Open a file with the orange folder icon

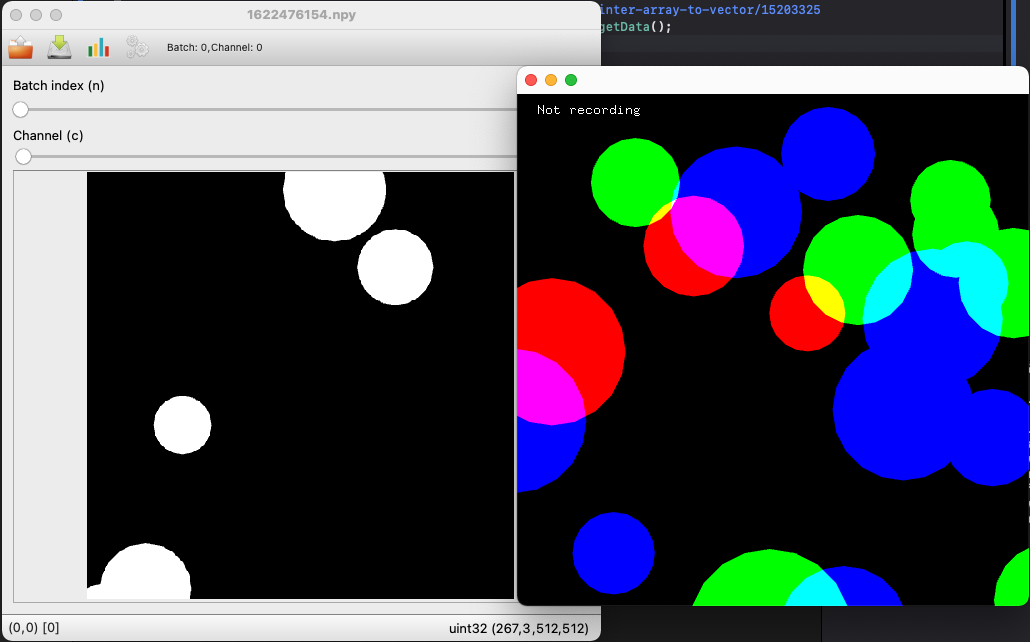pos(20,47)
